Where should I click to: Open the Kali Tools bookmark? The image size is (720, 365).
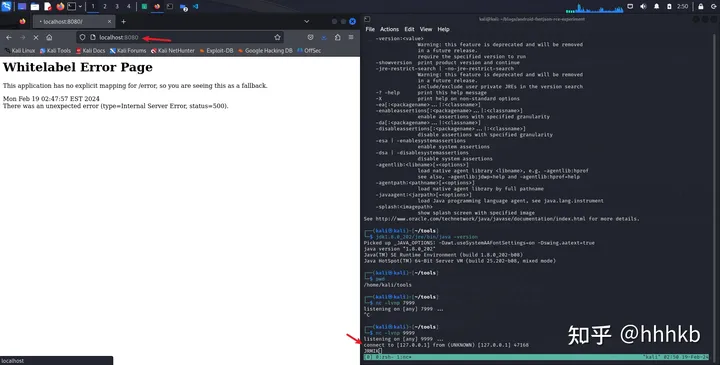click(56, 51)
